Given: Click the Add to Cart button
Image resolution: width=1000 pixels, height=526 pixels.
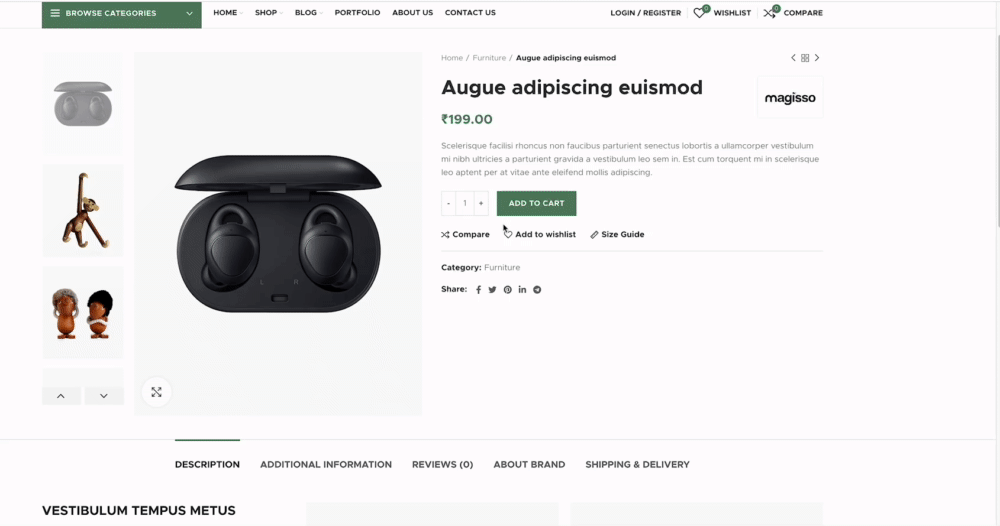Looking at the screenshot, I should 536,203.
